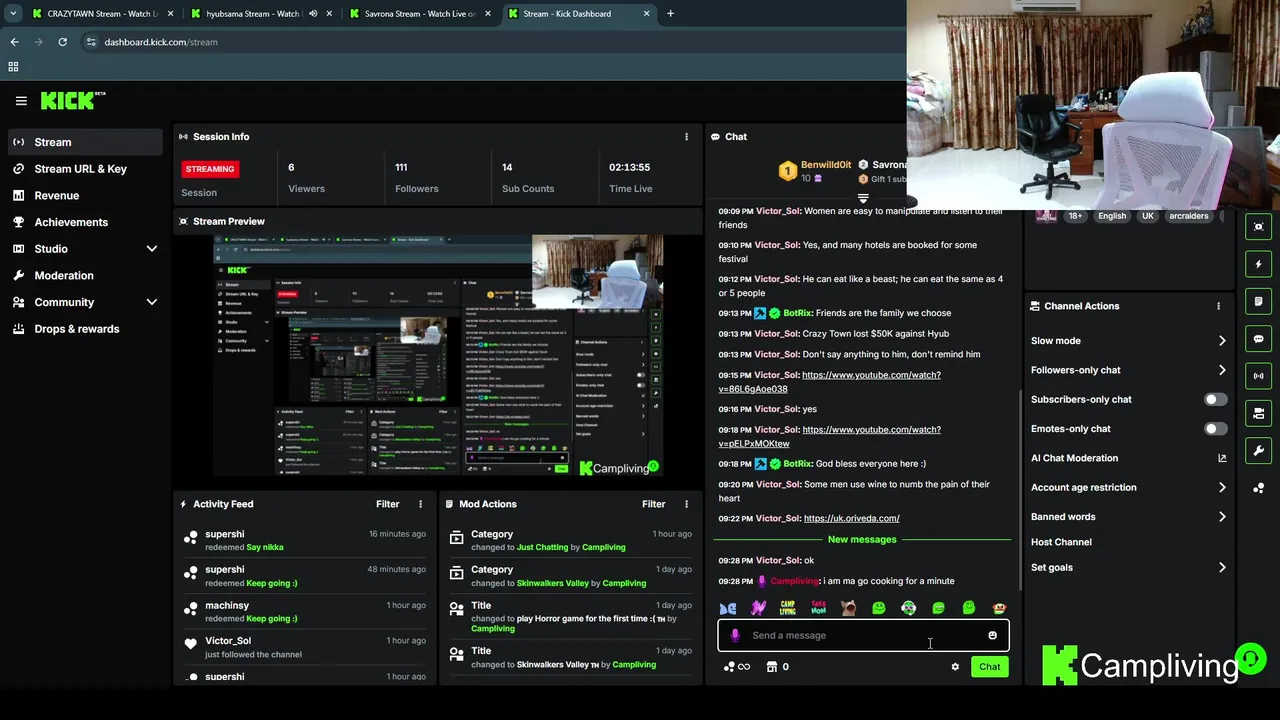Open the stream preview panel icon in right rail
Viewport: 1280px width, 720px height.
[x=1258, y=227]
